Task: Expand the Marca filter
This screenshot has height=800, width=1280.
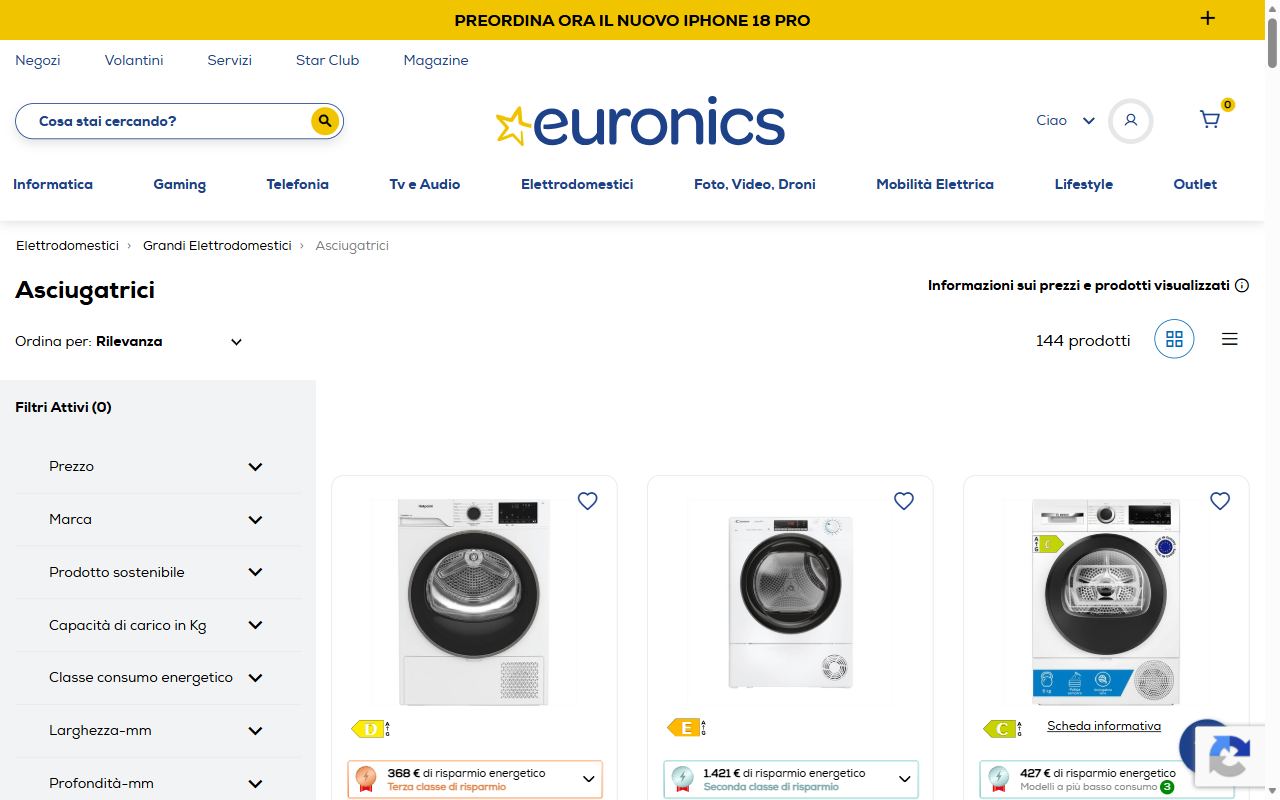Action: click(157, 519)
